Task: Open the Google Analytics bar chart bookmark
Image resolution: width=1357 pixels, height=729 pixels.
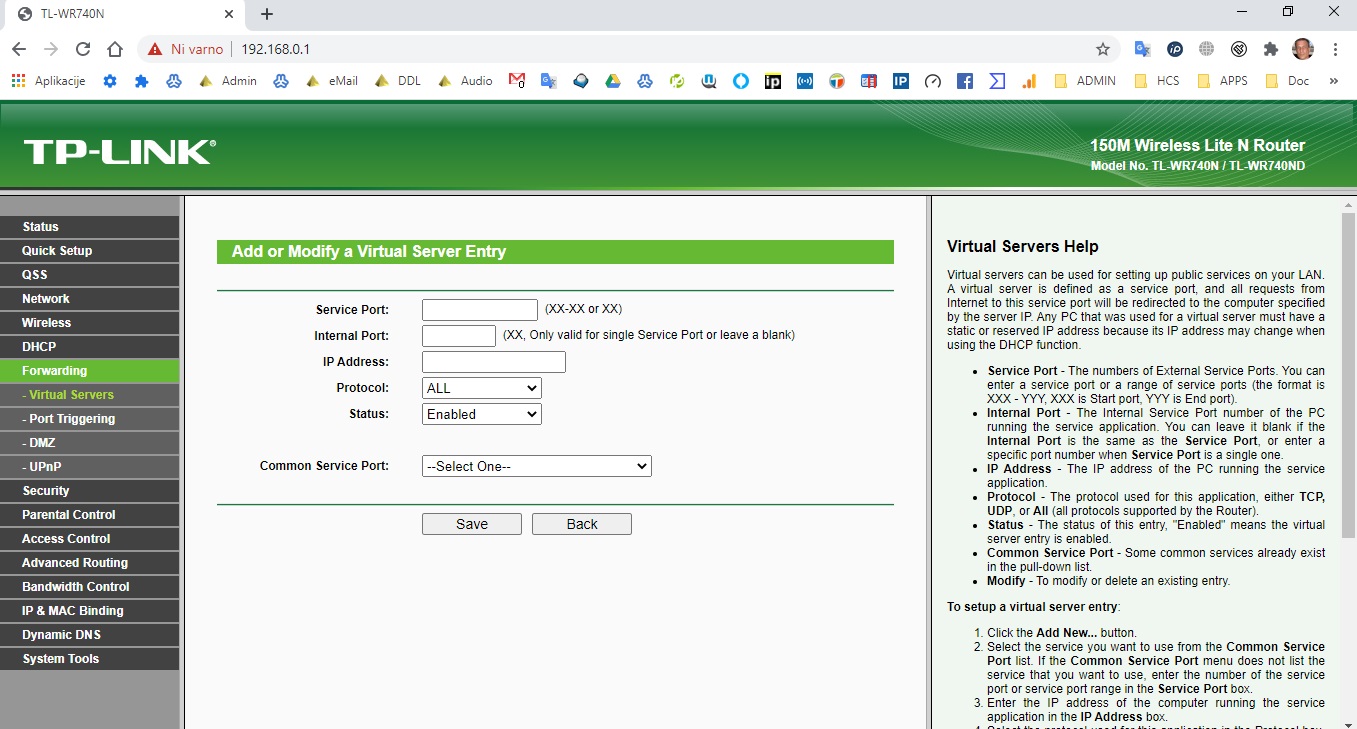Action: click(1029, 81)
